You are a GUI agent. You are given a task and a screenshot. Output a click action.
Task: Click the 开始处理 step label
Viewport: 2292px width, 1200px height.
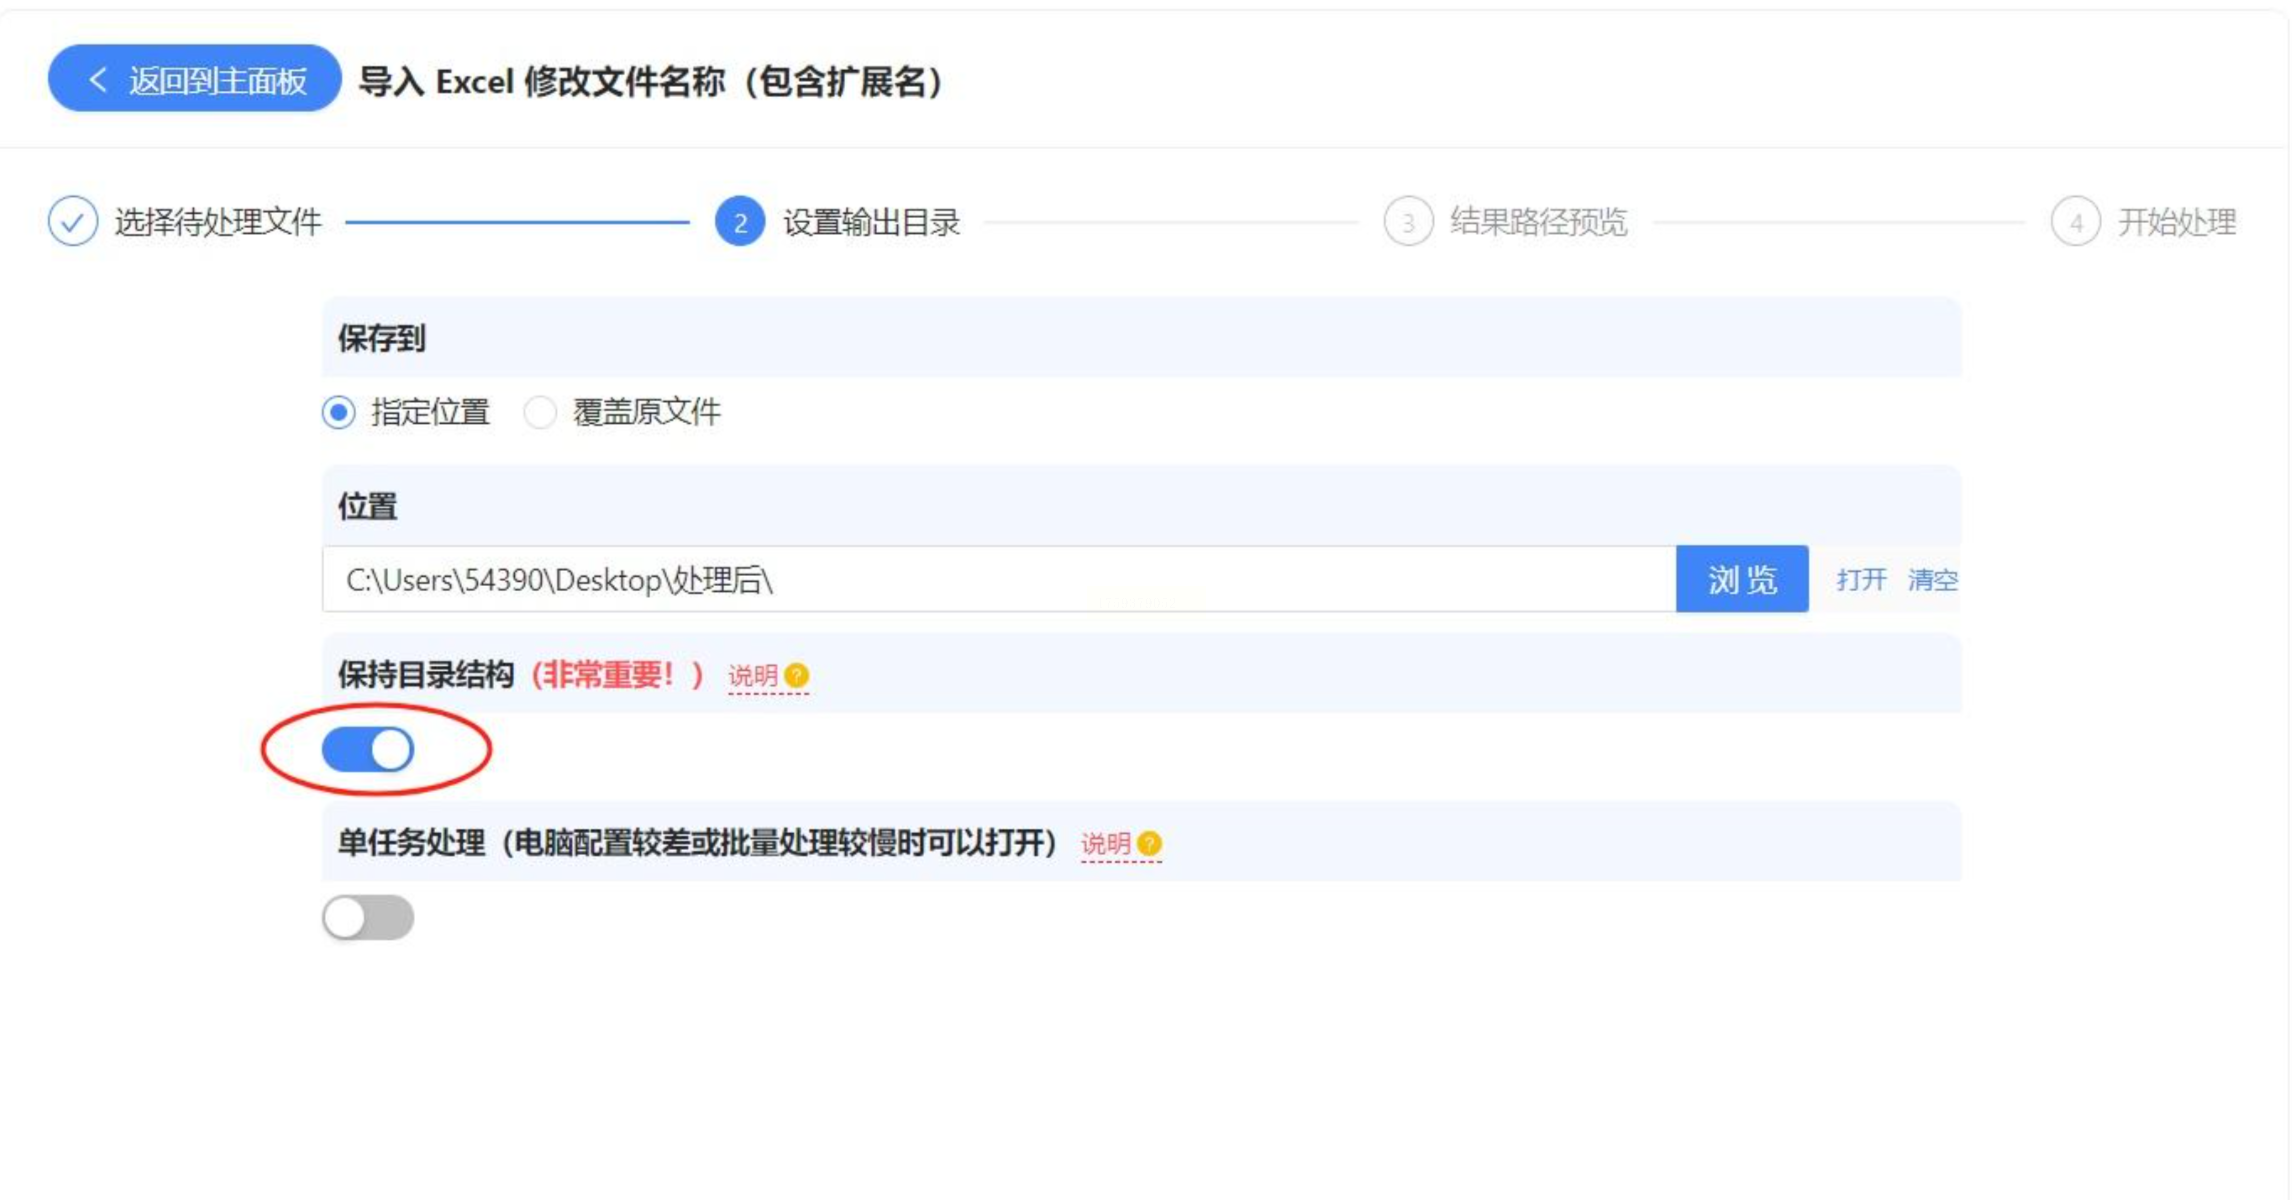2176,221
